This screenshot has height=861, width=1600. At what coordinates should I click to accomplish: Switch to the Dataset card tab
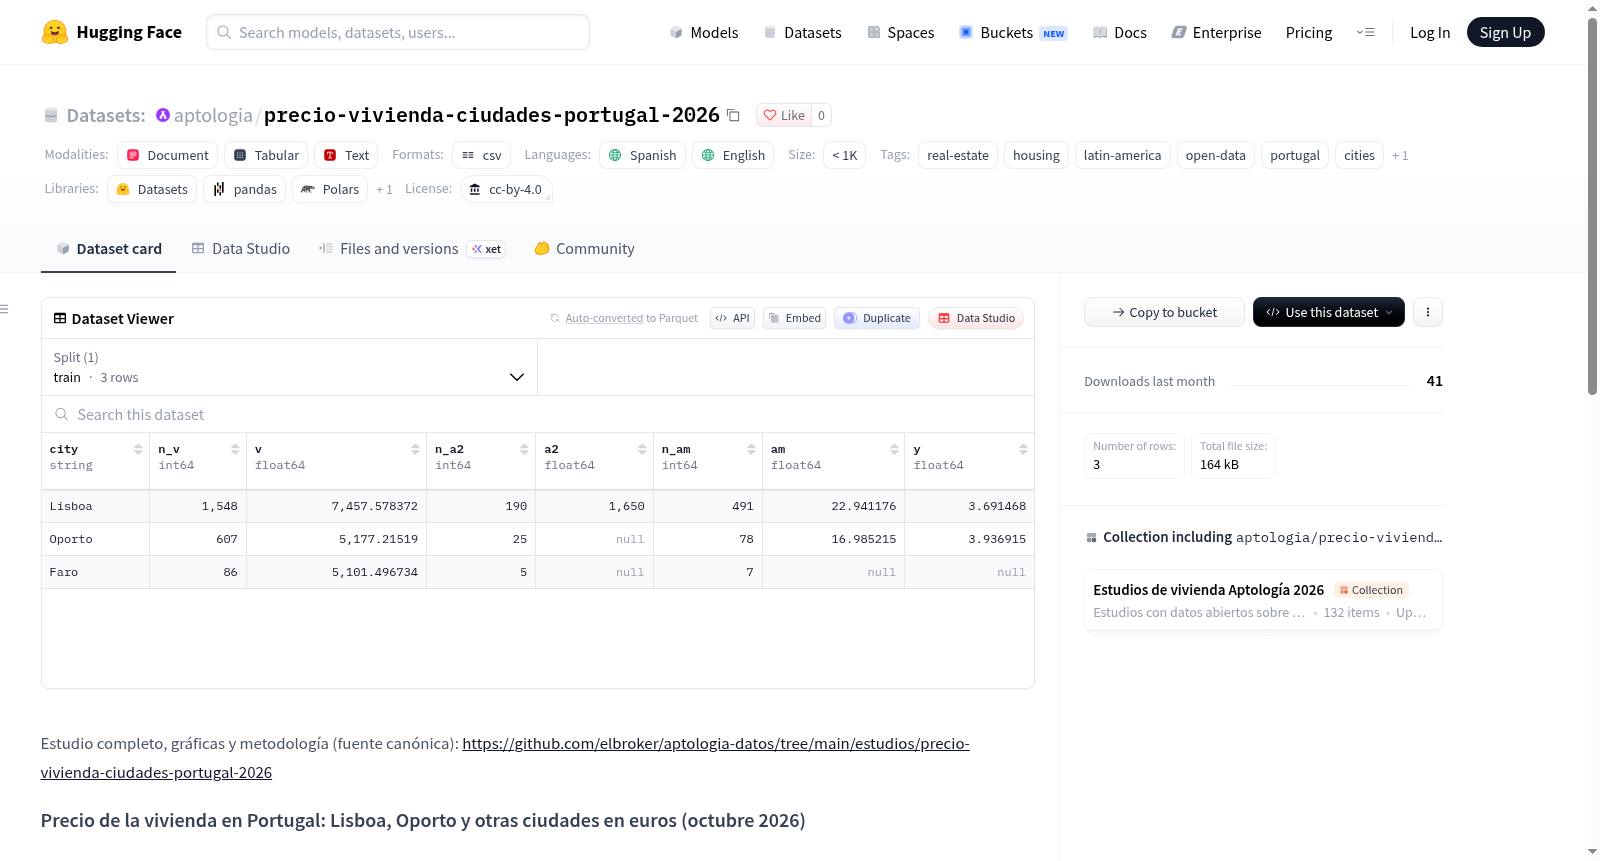109,248
